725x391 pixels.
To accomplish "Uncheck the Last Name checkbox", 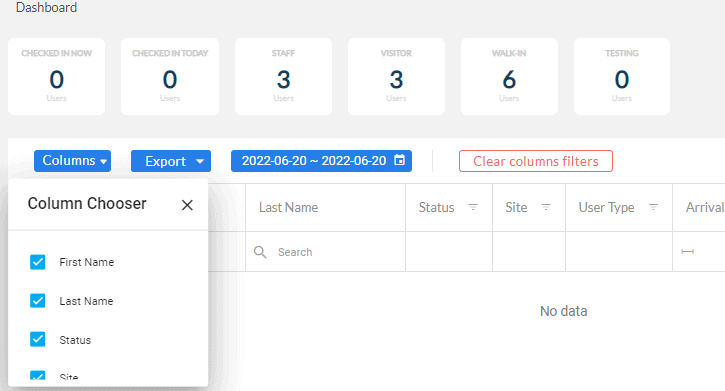I will [x=37, y=301].
